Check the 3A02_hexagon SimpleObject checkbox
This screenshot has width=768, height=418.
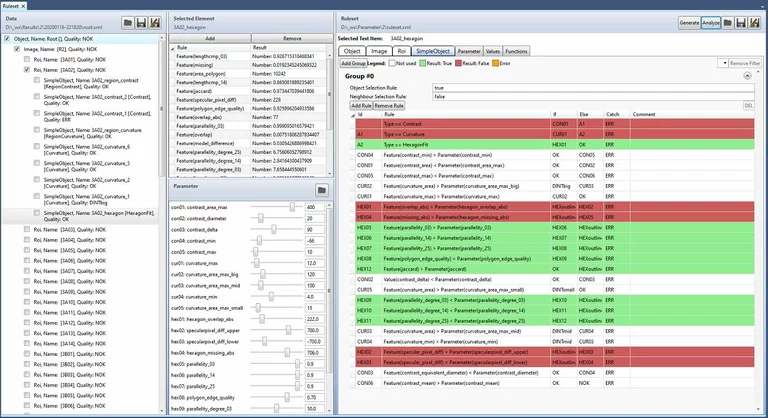coord(37,213)
